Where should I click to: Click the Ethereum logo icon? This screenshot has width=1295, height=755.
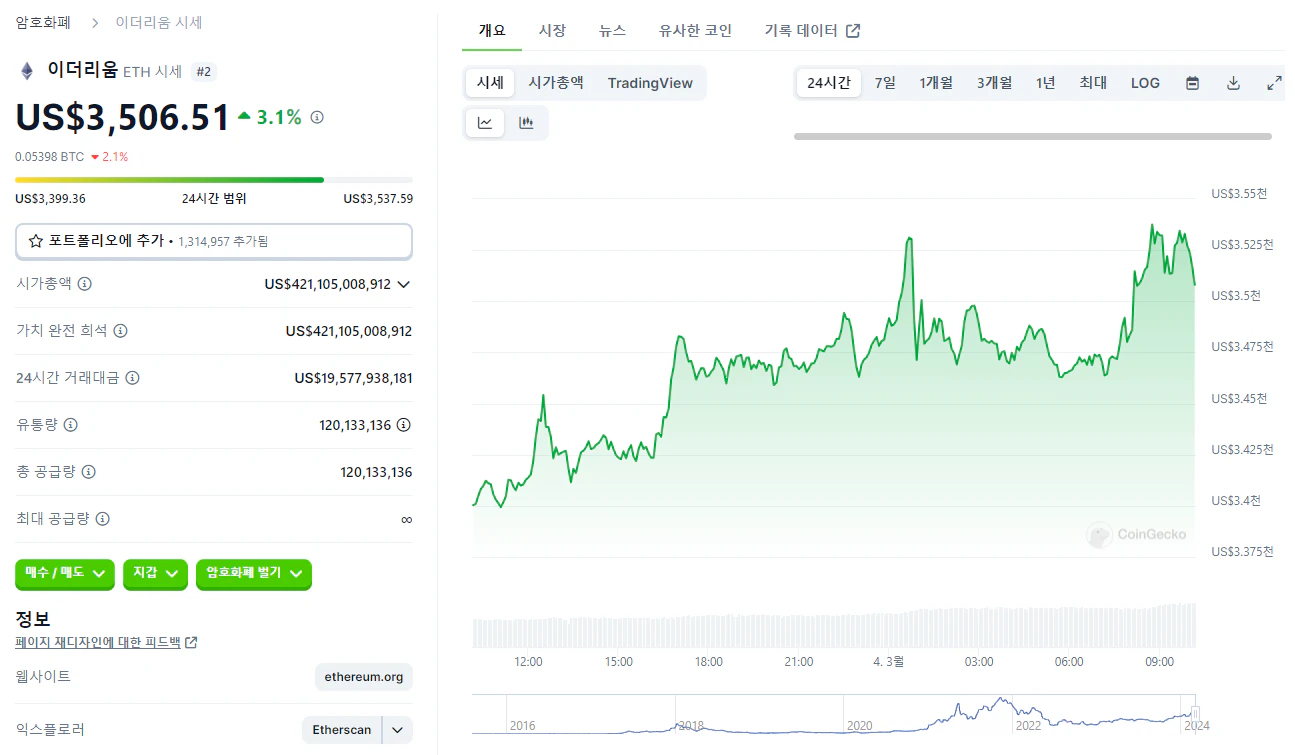[x=27, y=71]
